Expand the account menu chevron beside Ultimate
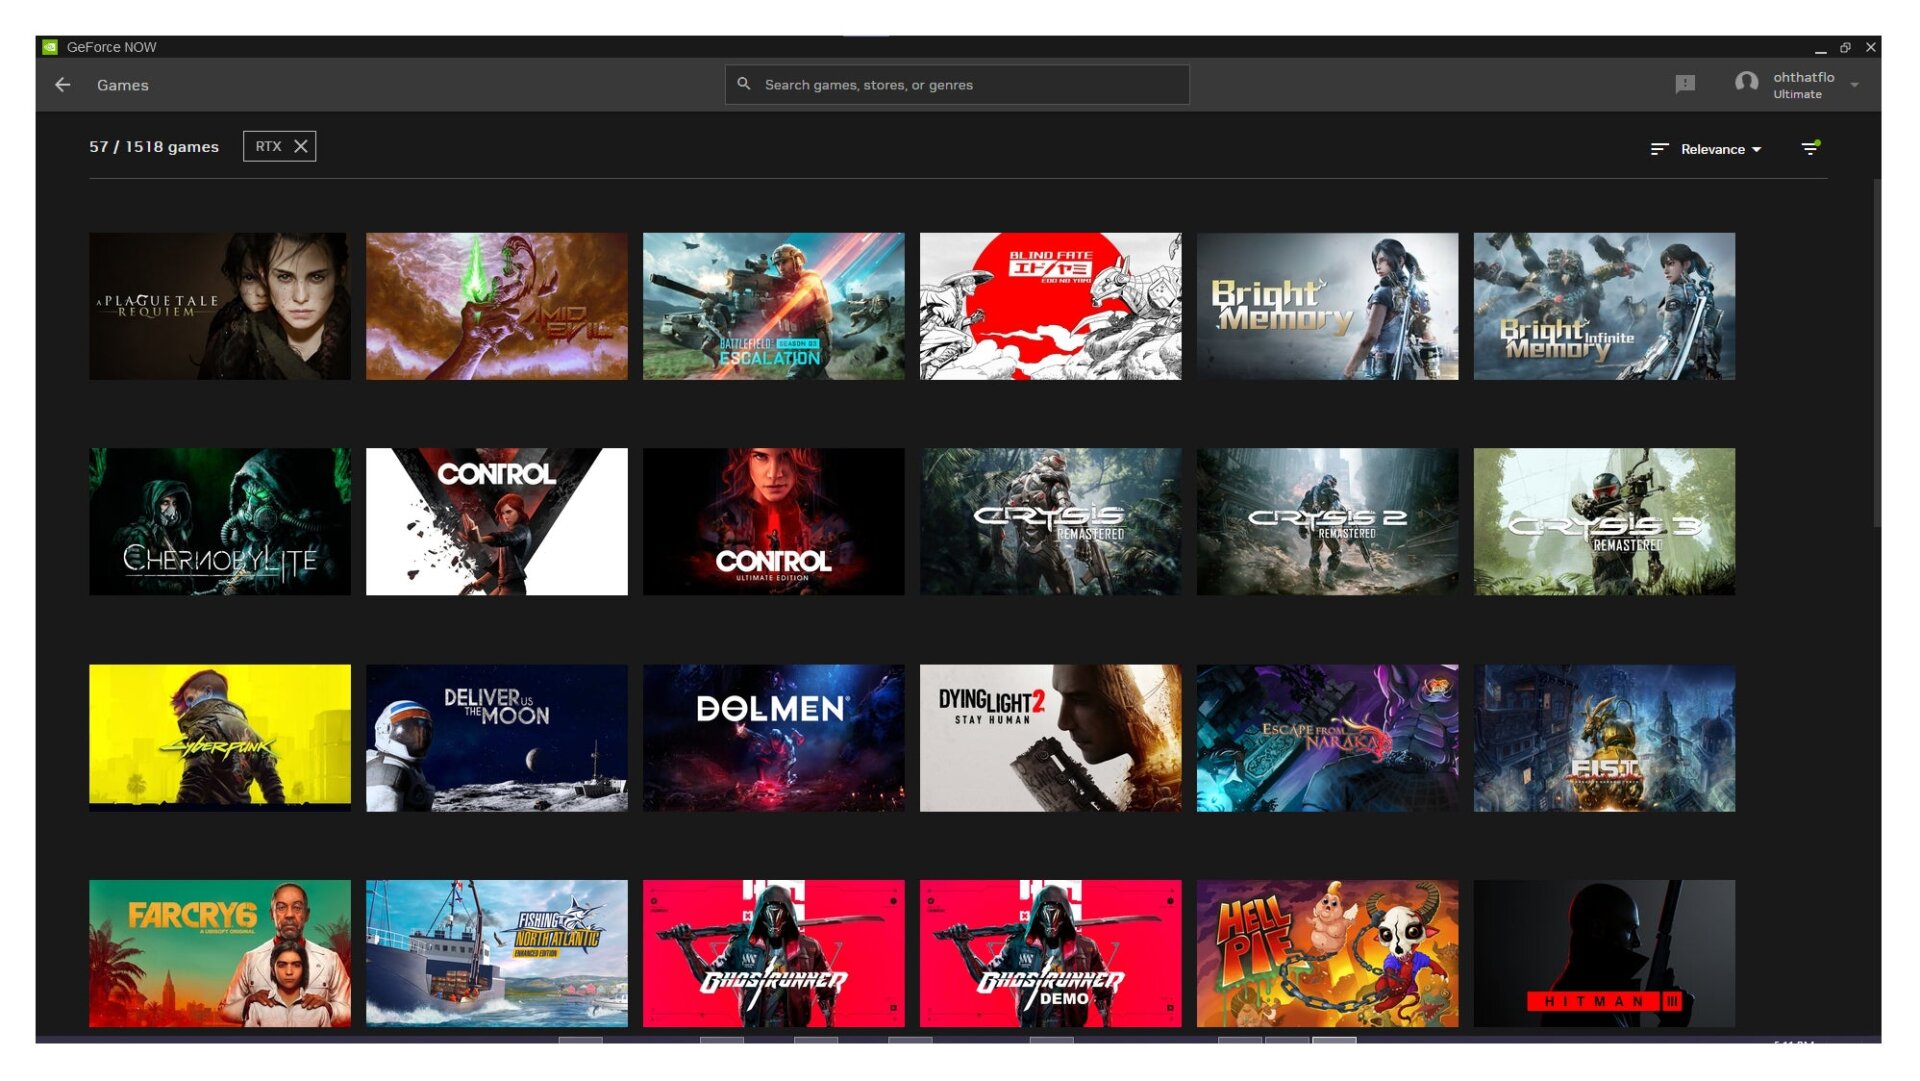 (x=1856, y=85)
